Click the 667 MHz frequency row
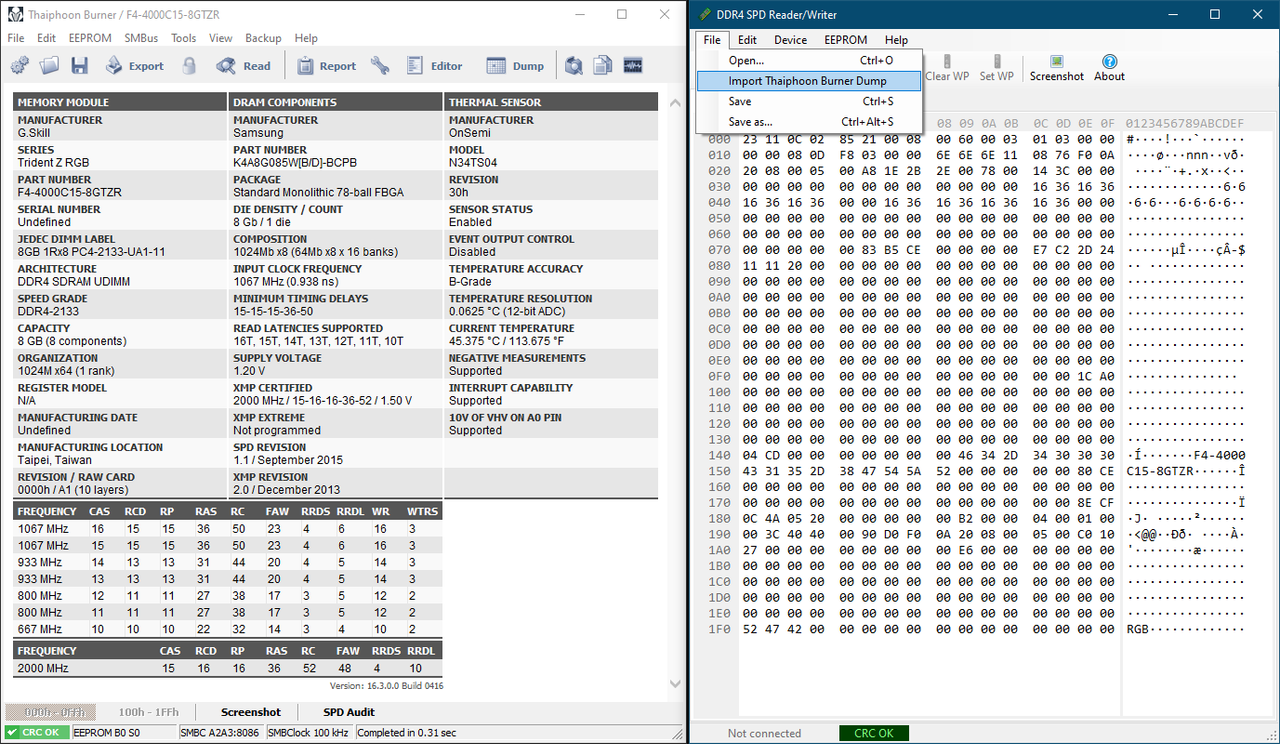 coord(228,629)
